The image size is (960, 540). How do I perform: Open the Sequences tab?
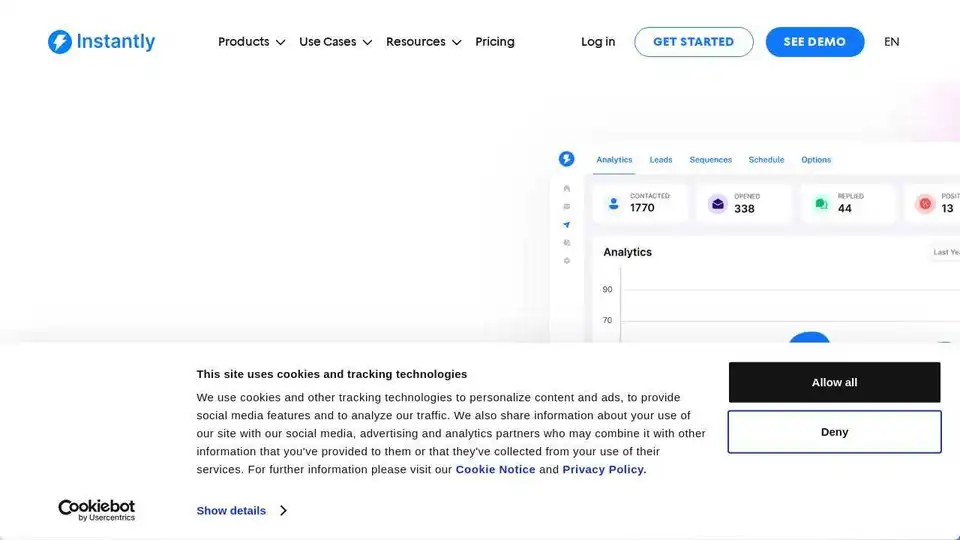click(x=710, y=160)
